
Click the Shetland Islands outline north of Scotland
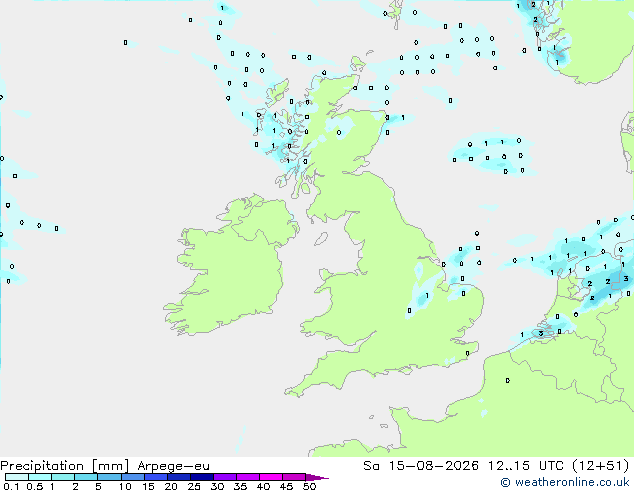394,14
